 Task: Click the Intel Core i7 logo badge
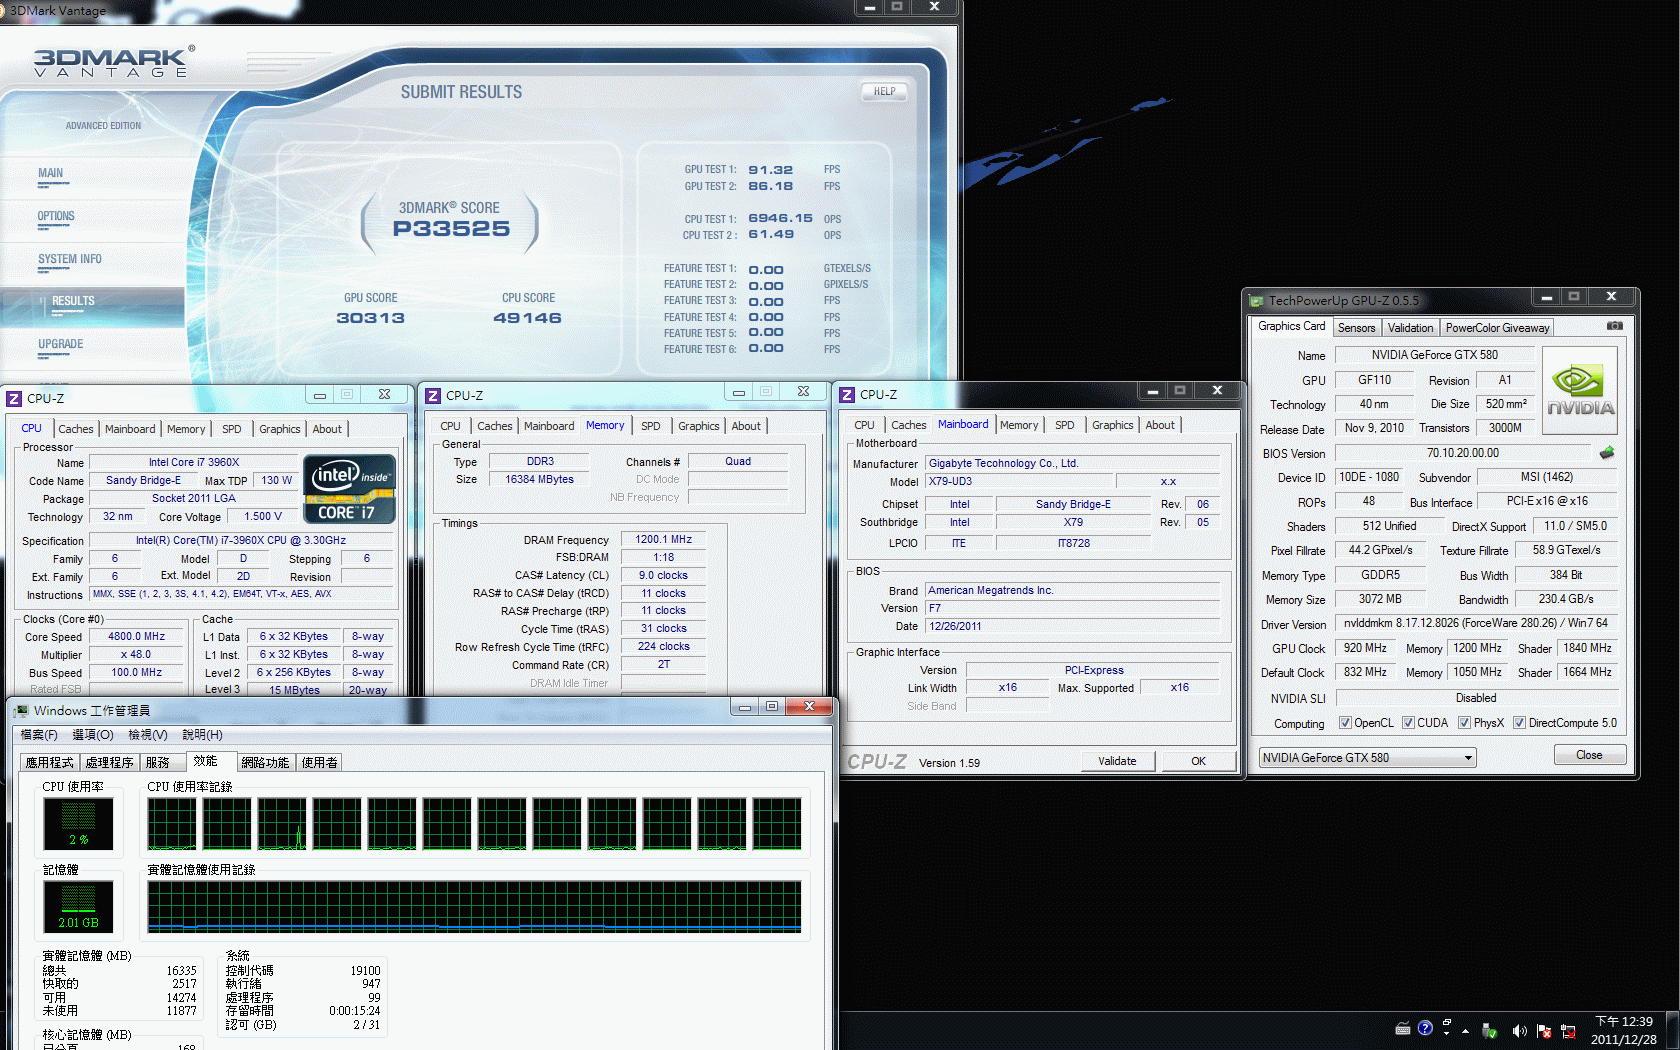tap(351, 489)
